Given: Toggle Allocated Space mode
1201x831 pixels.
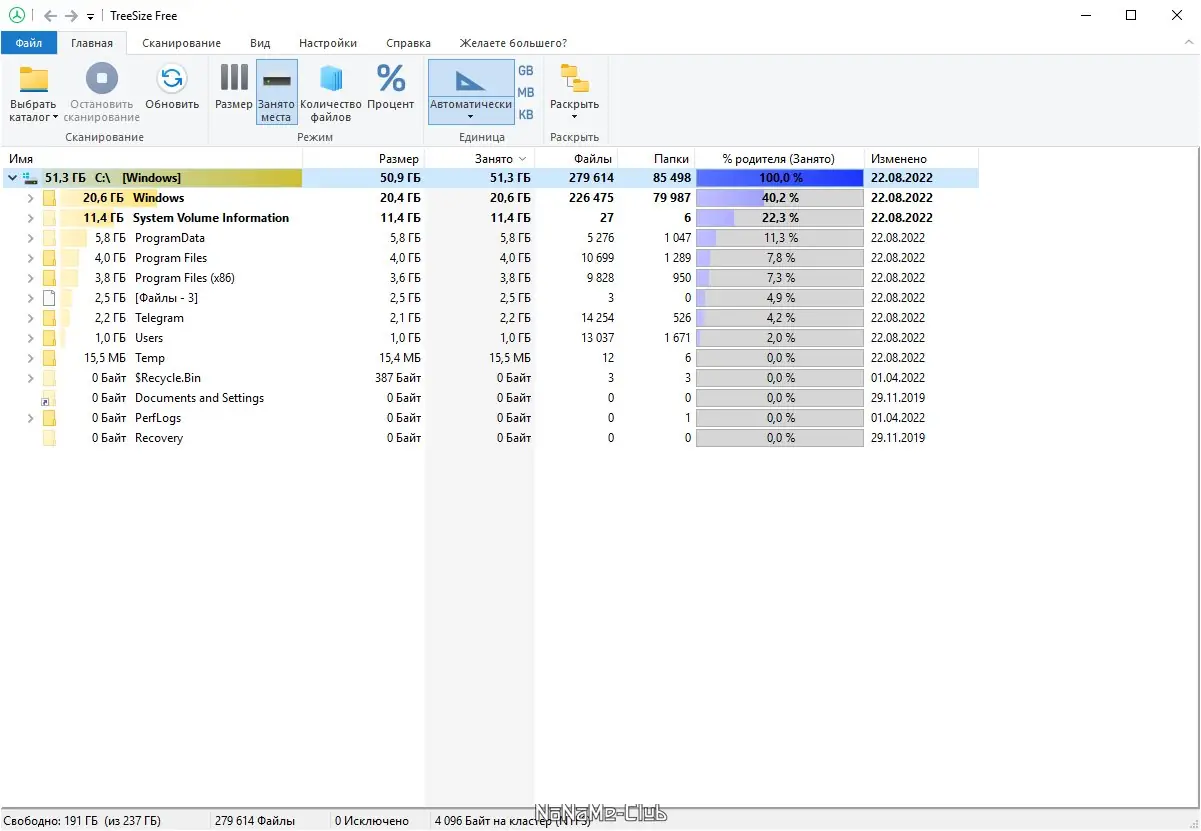Looking at the screenshot, I should pos(276,92).
